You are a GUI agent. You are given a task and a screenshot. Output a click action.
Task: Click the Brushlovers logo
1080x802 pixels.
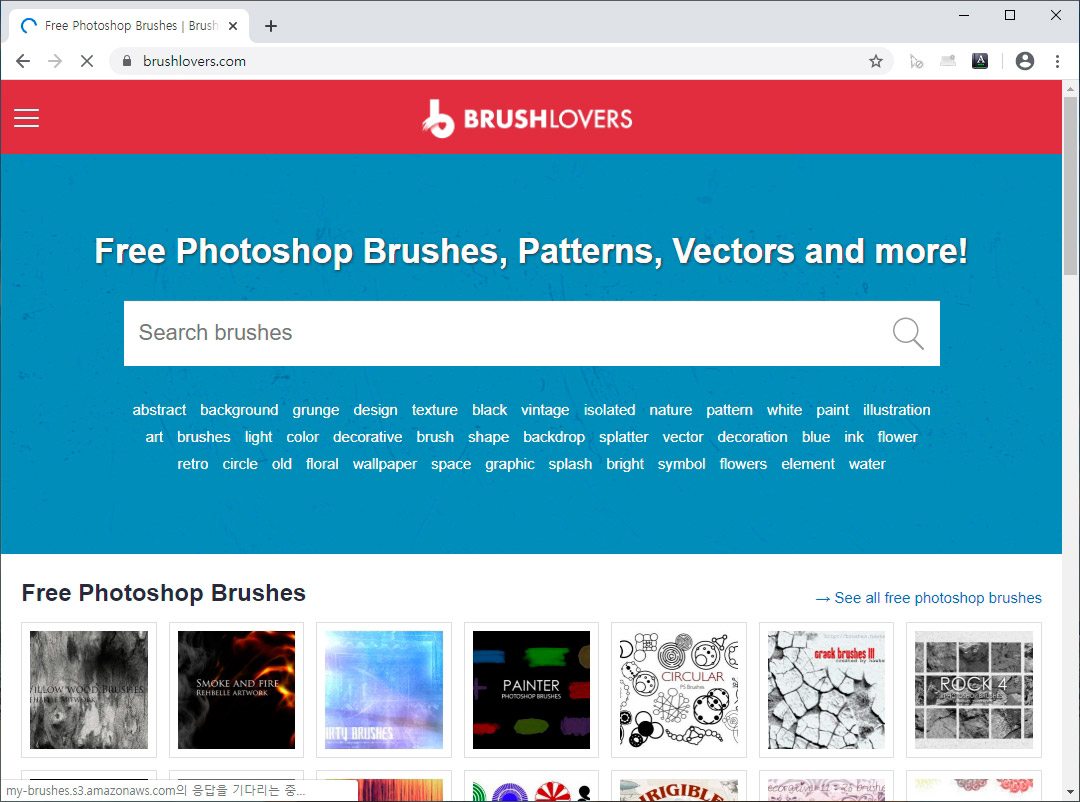(527, 119)
